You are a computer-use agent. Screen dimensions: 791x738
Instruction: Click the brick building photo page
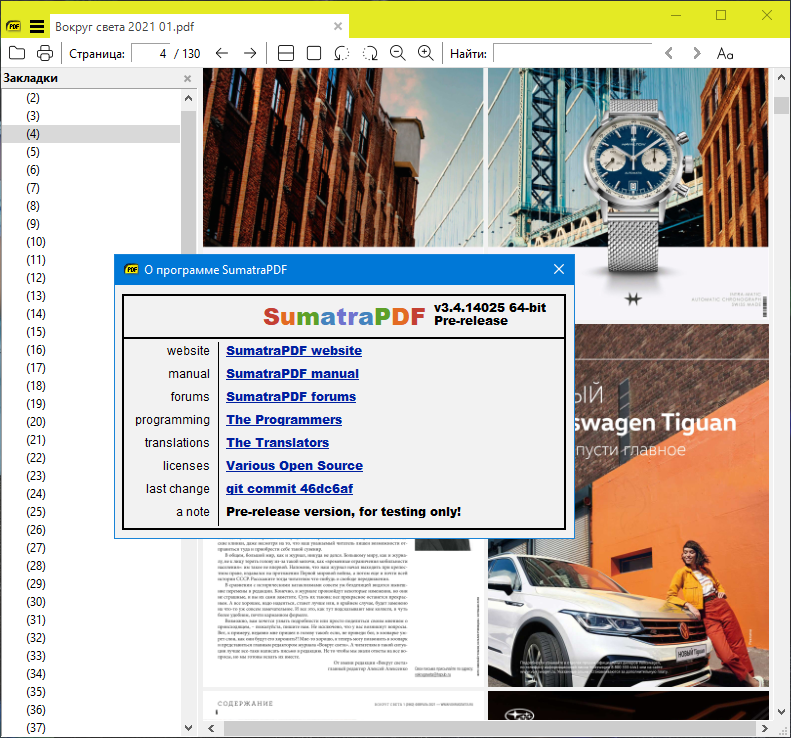[x=343, y=157]
